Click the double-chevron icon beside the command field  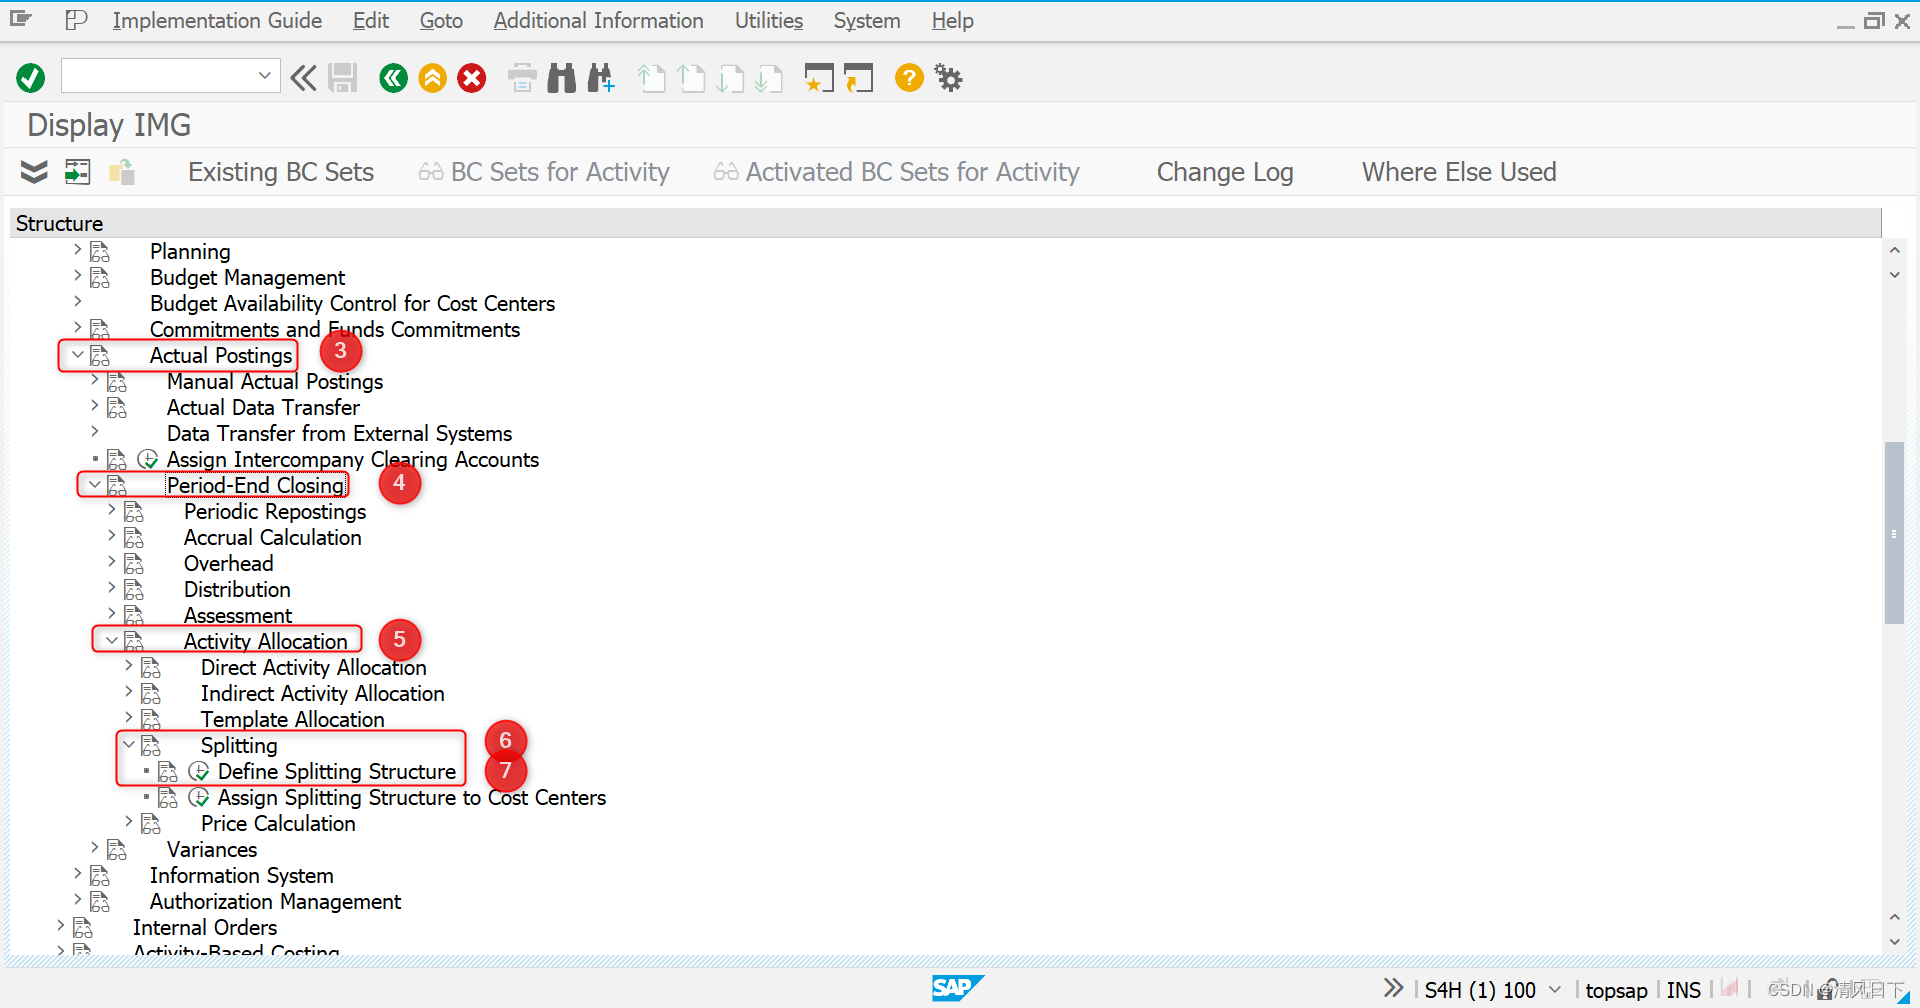304,77
